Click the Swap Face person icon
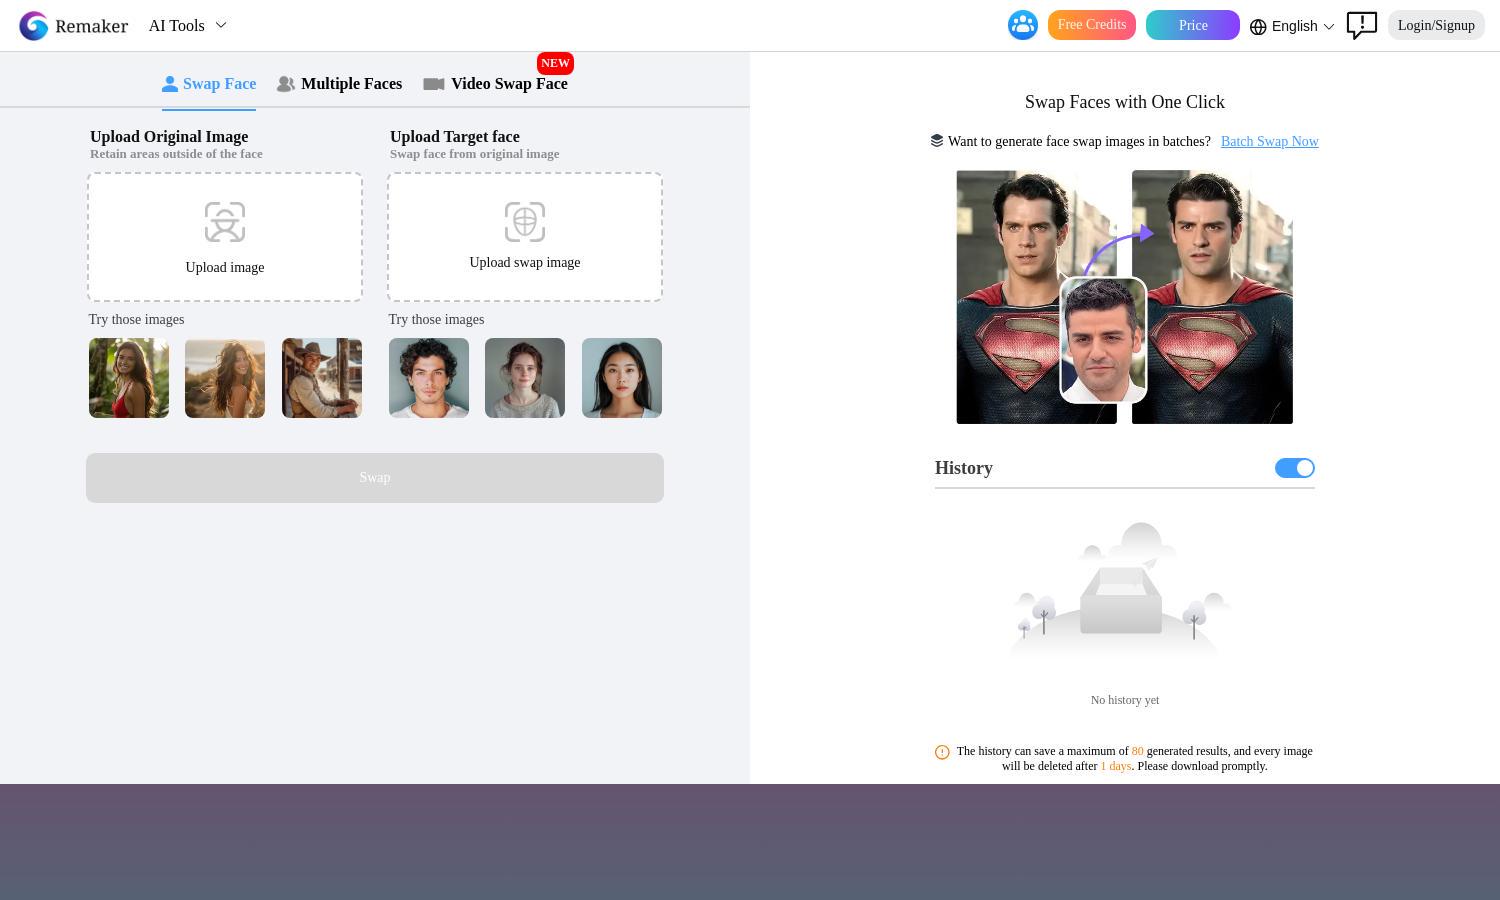Screen dimensions: 1500x900 tap(170, 84)
